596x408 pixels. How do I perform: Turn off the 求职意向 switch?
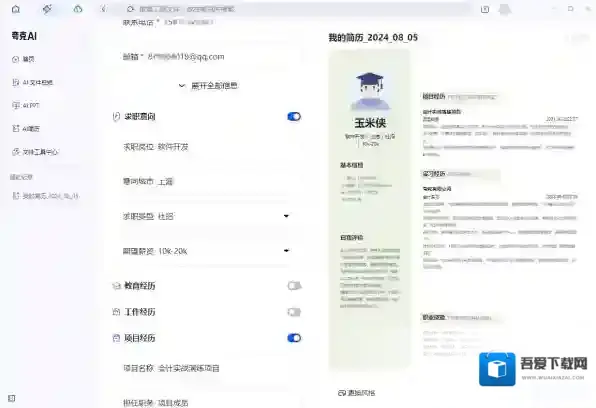tap(294, 116)
